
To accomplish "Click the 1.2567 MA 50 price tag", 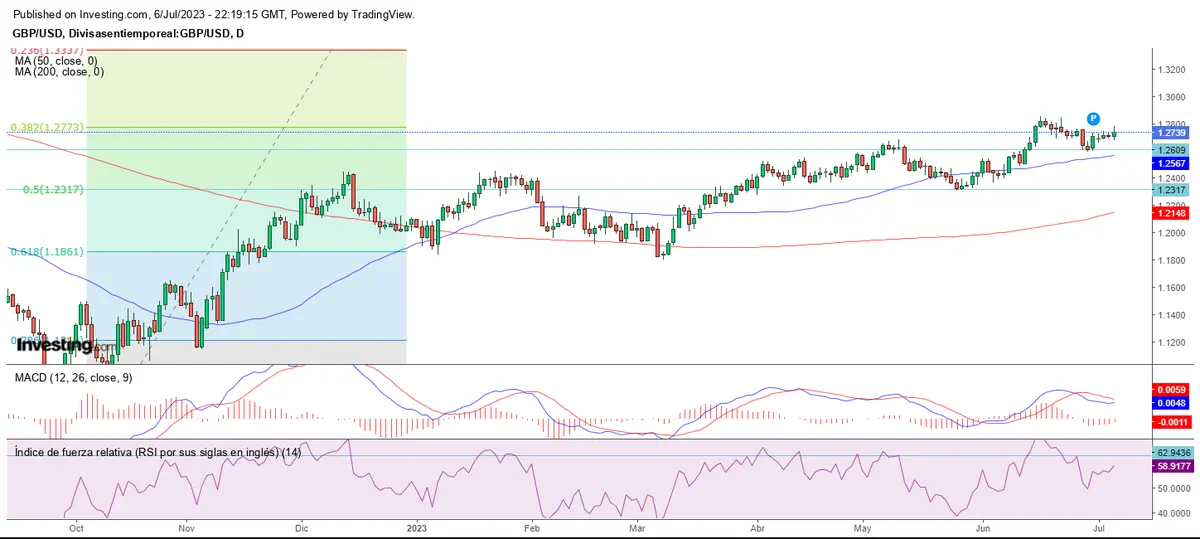I will [1170, 163].
